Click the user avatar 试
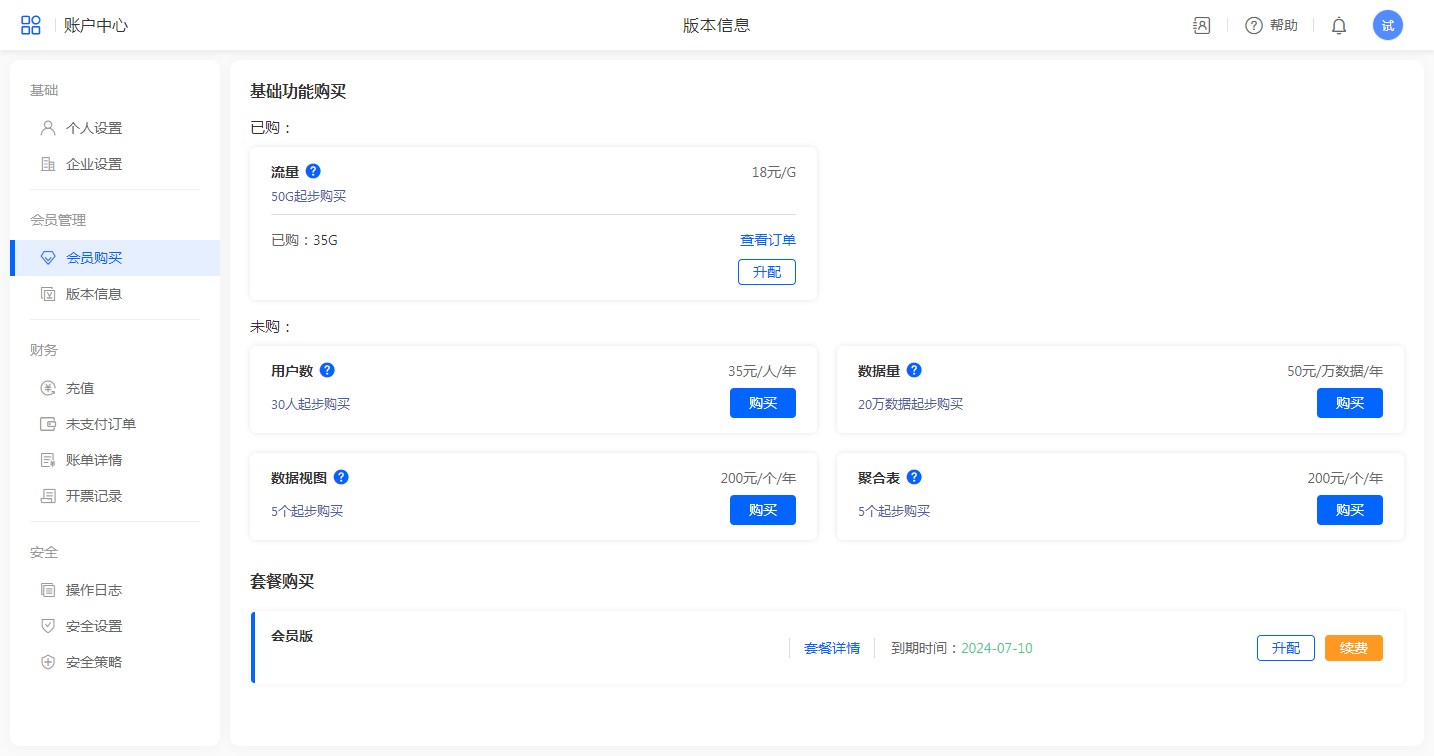 1387,26
